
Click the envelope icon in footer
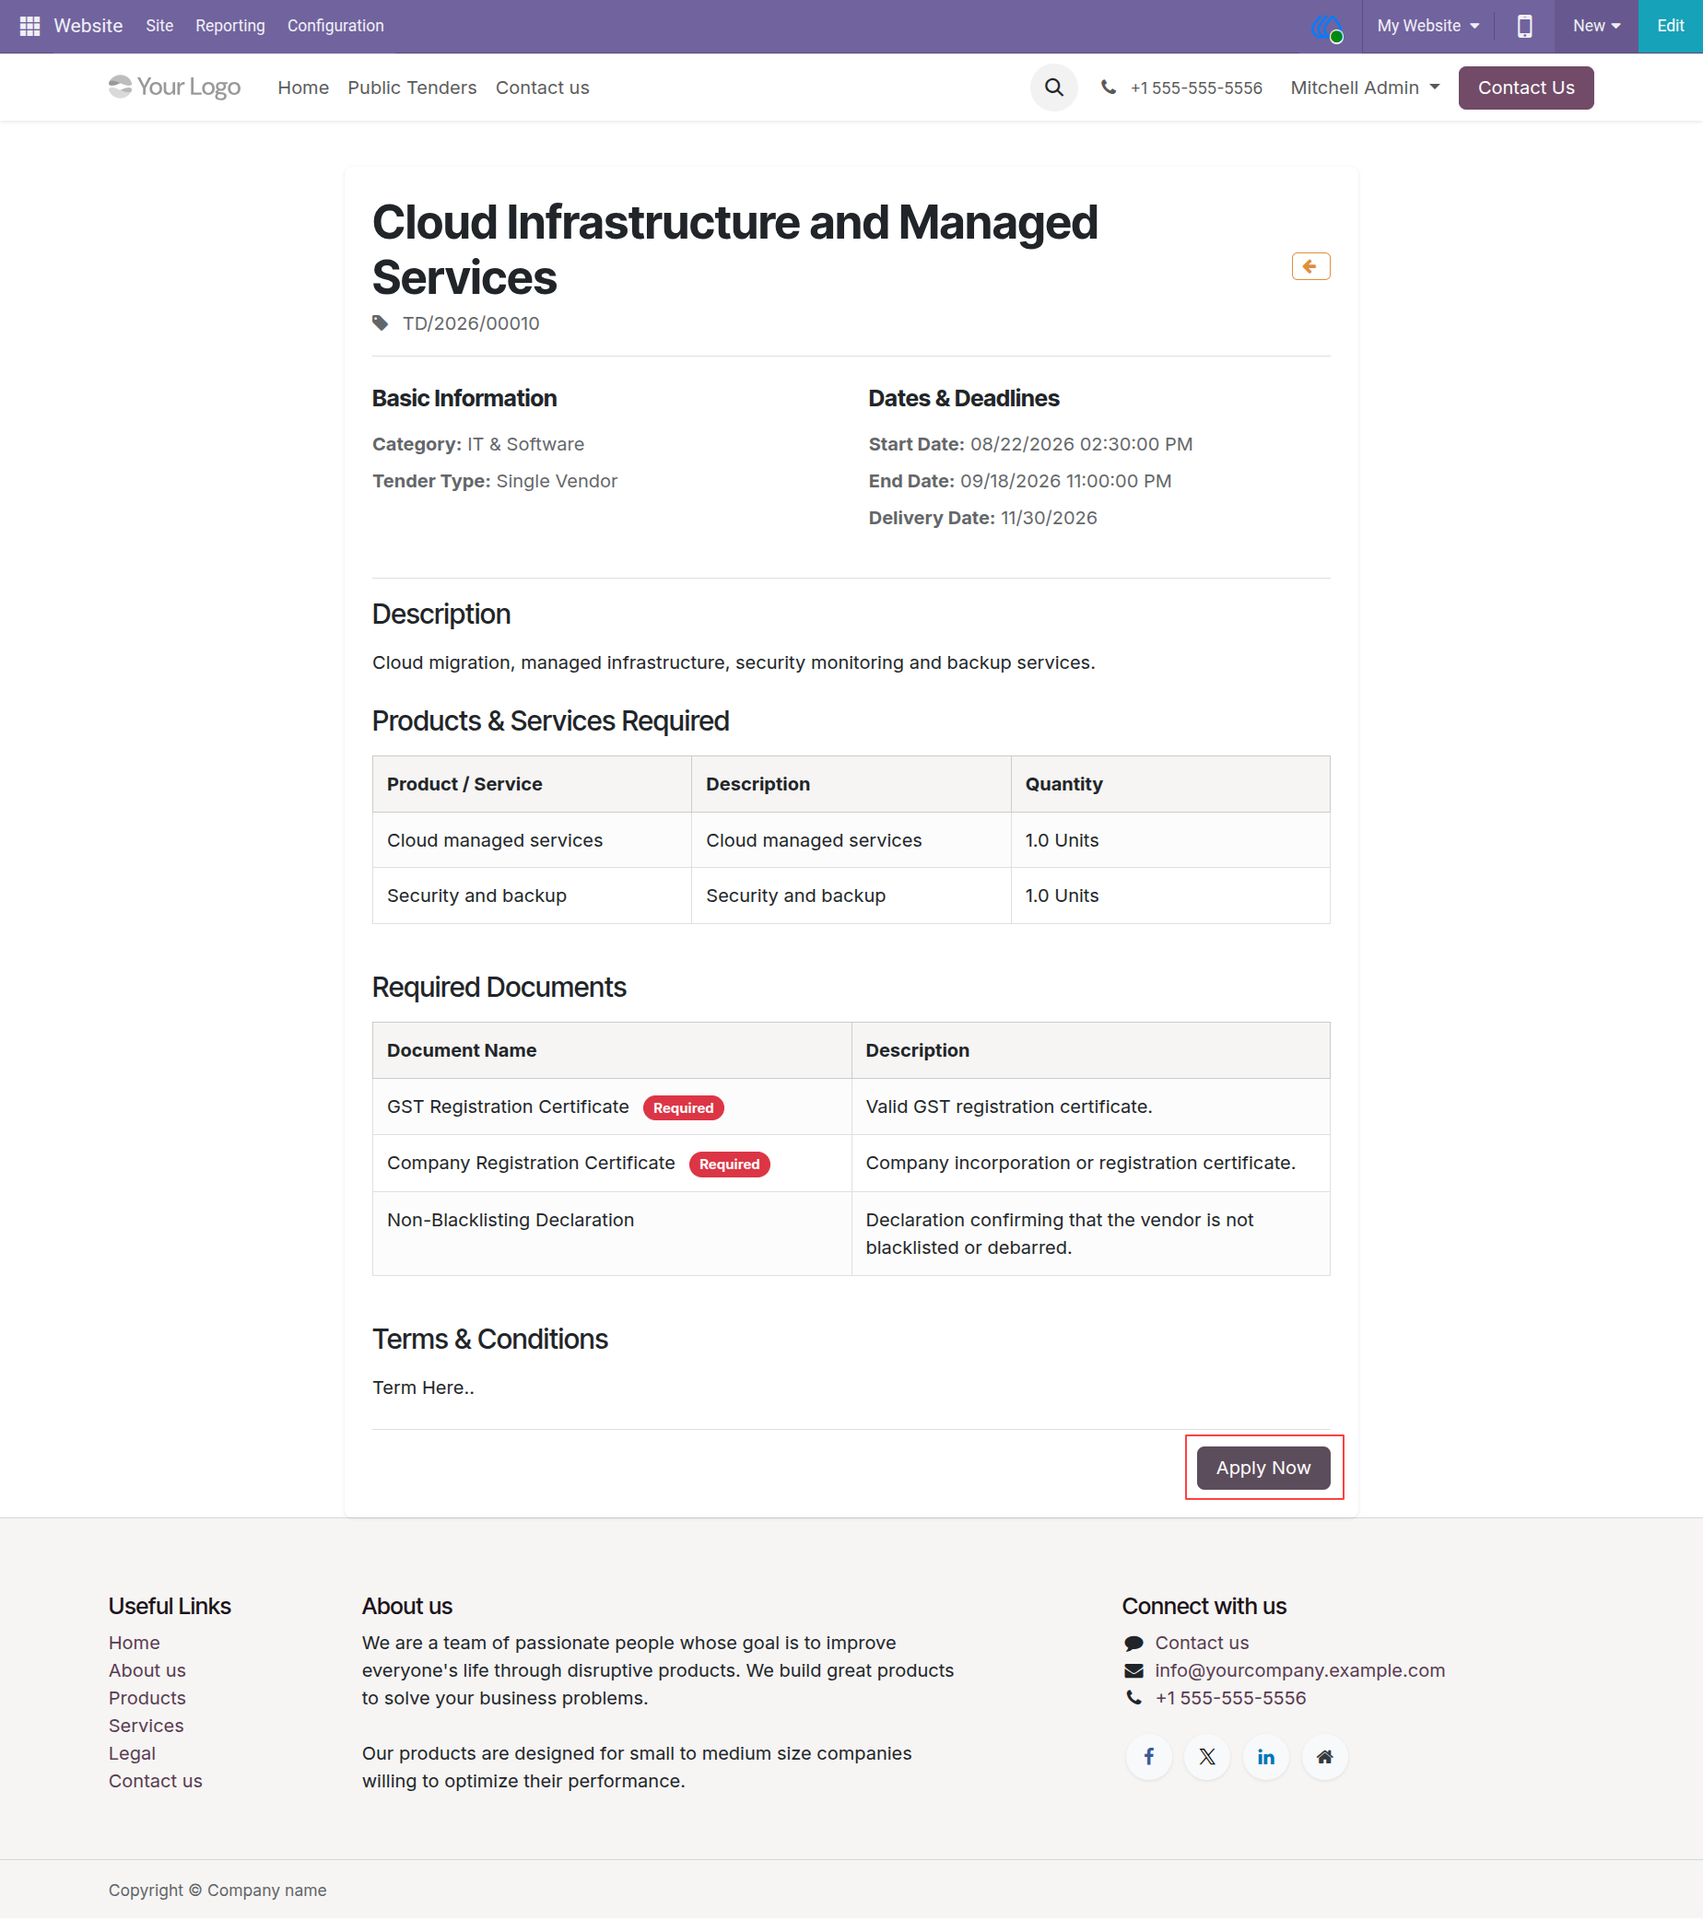[1133, 1670]
